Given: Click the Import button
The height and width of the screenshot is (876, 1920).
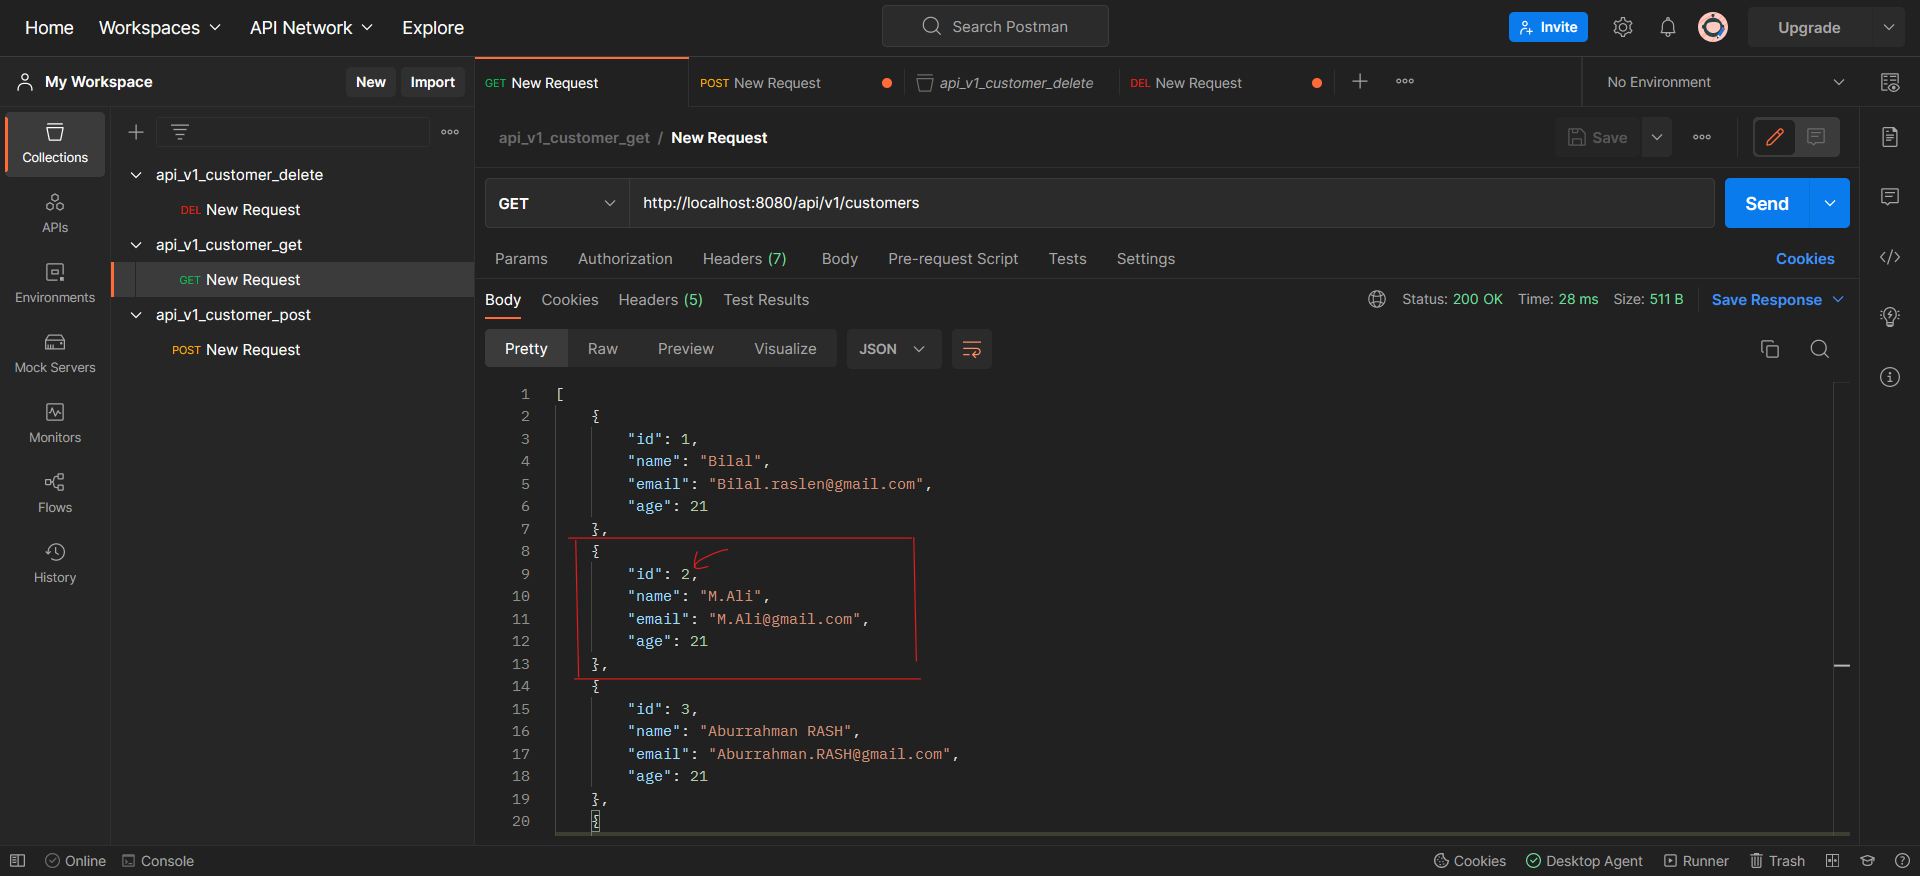Looking at the screenshot, I should [432, 82].
